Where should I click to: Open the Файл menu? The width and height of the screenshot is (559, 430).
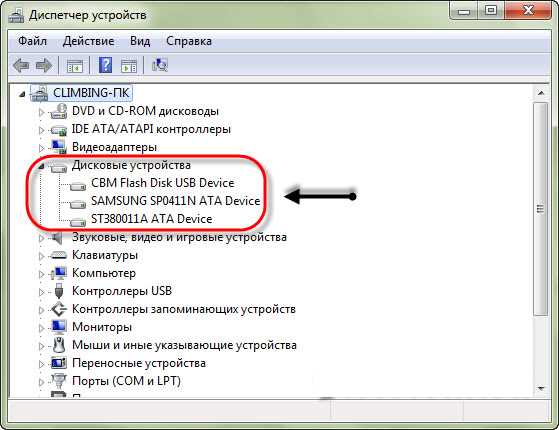[32, 41]
